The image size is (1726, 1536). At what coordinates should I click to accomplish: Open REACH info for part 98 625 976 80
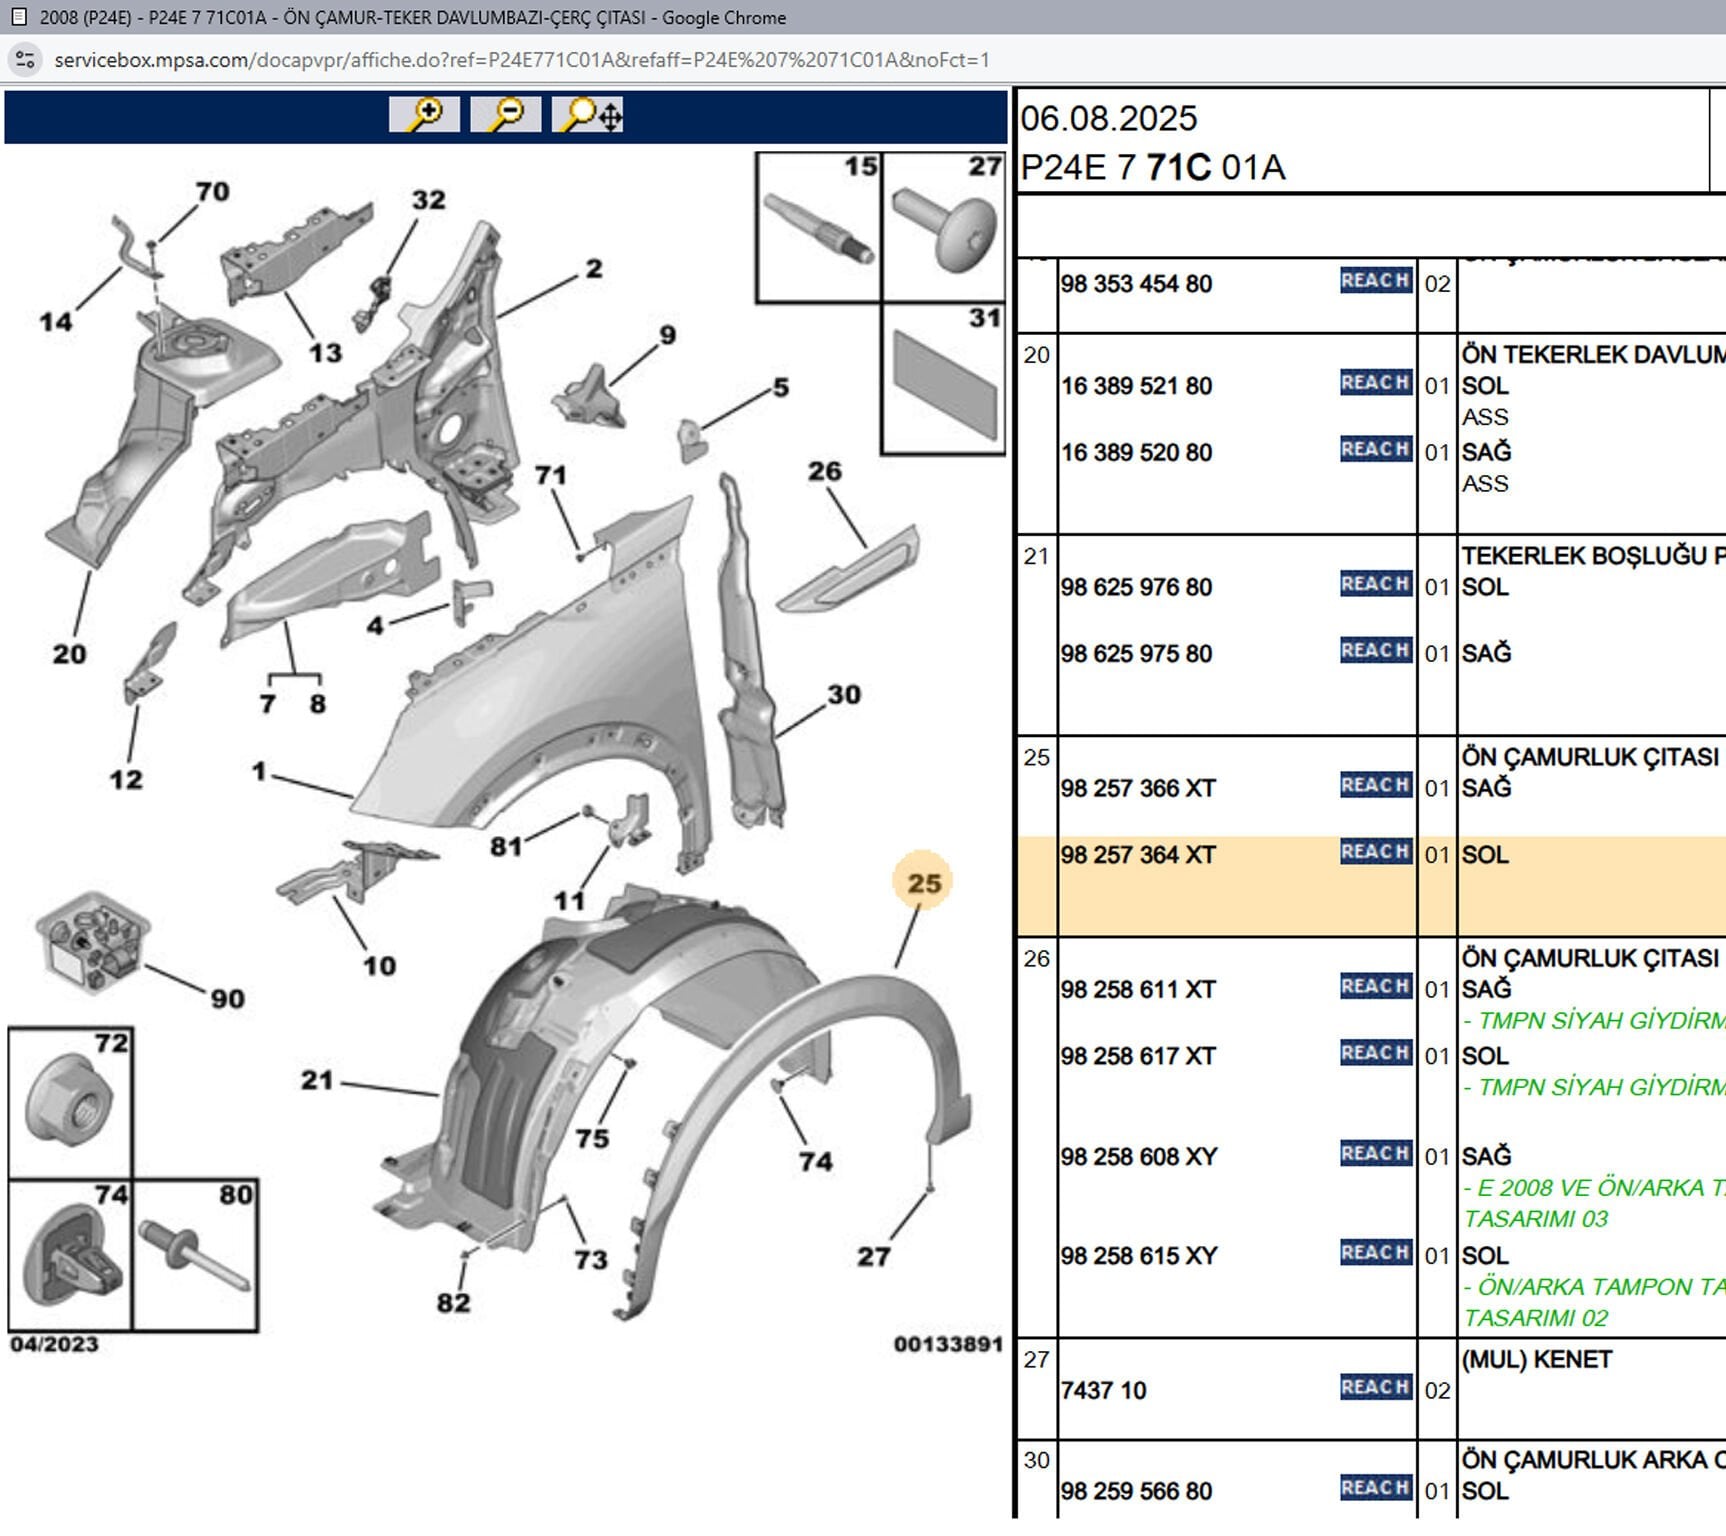(x=1376, y=584)
